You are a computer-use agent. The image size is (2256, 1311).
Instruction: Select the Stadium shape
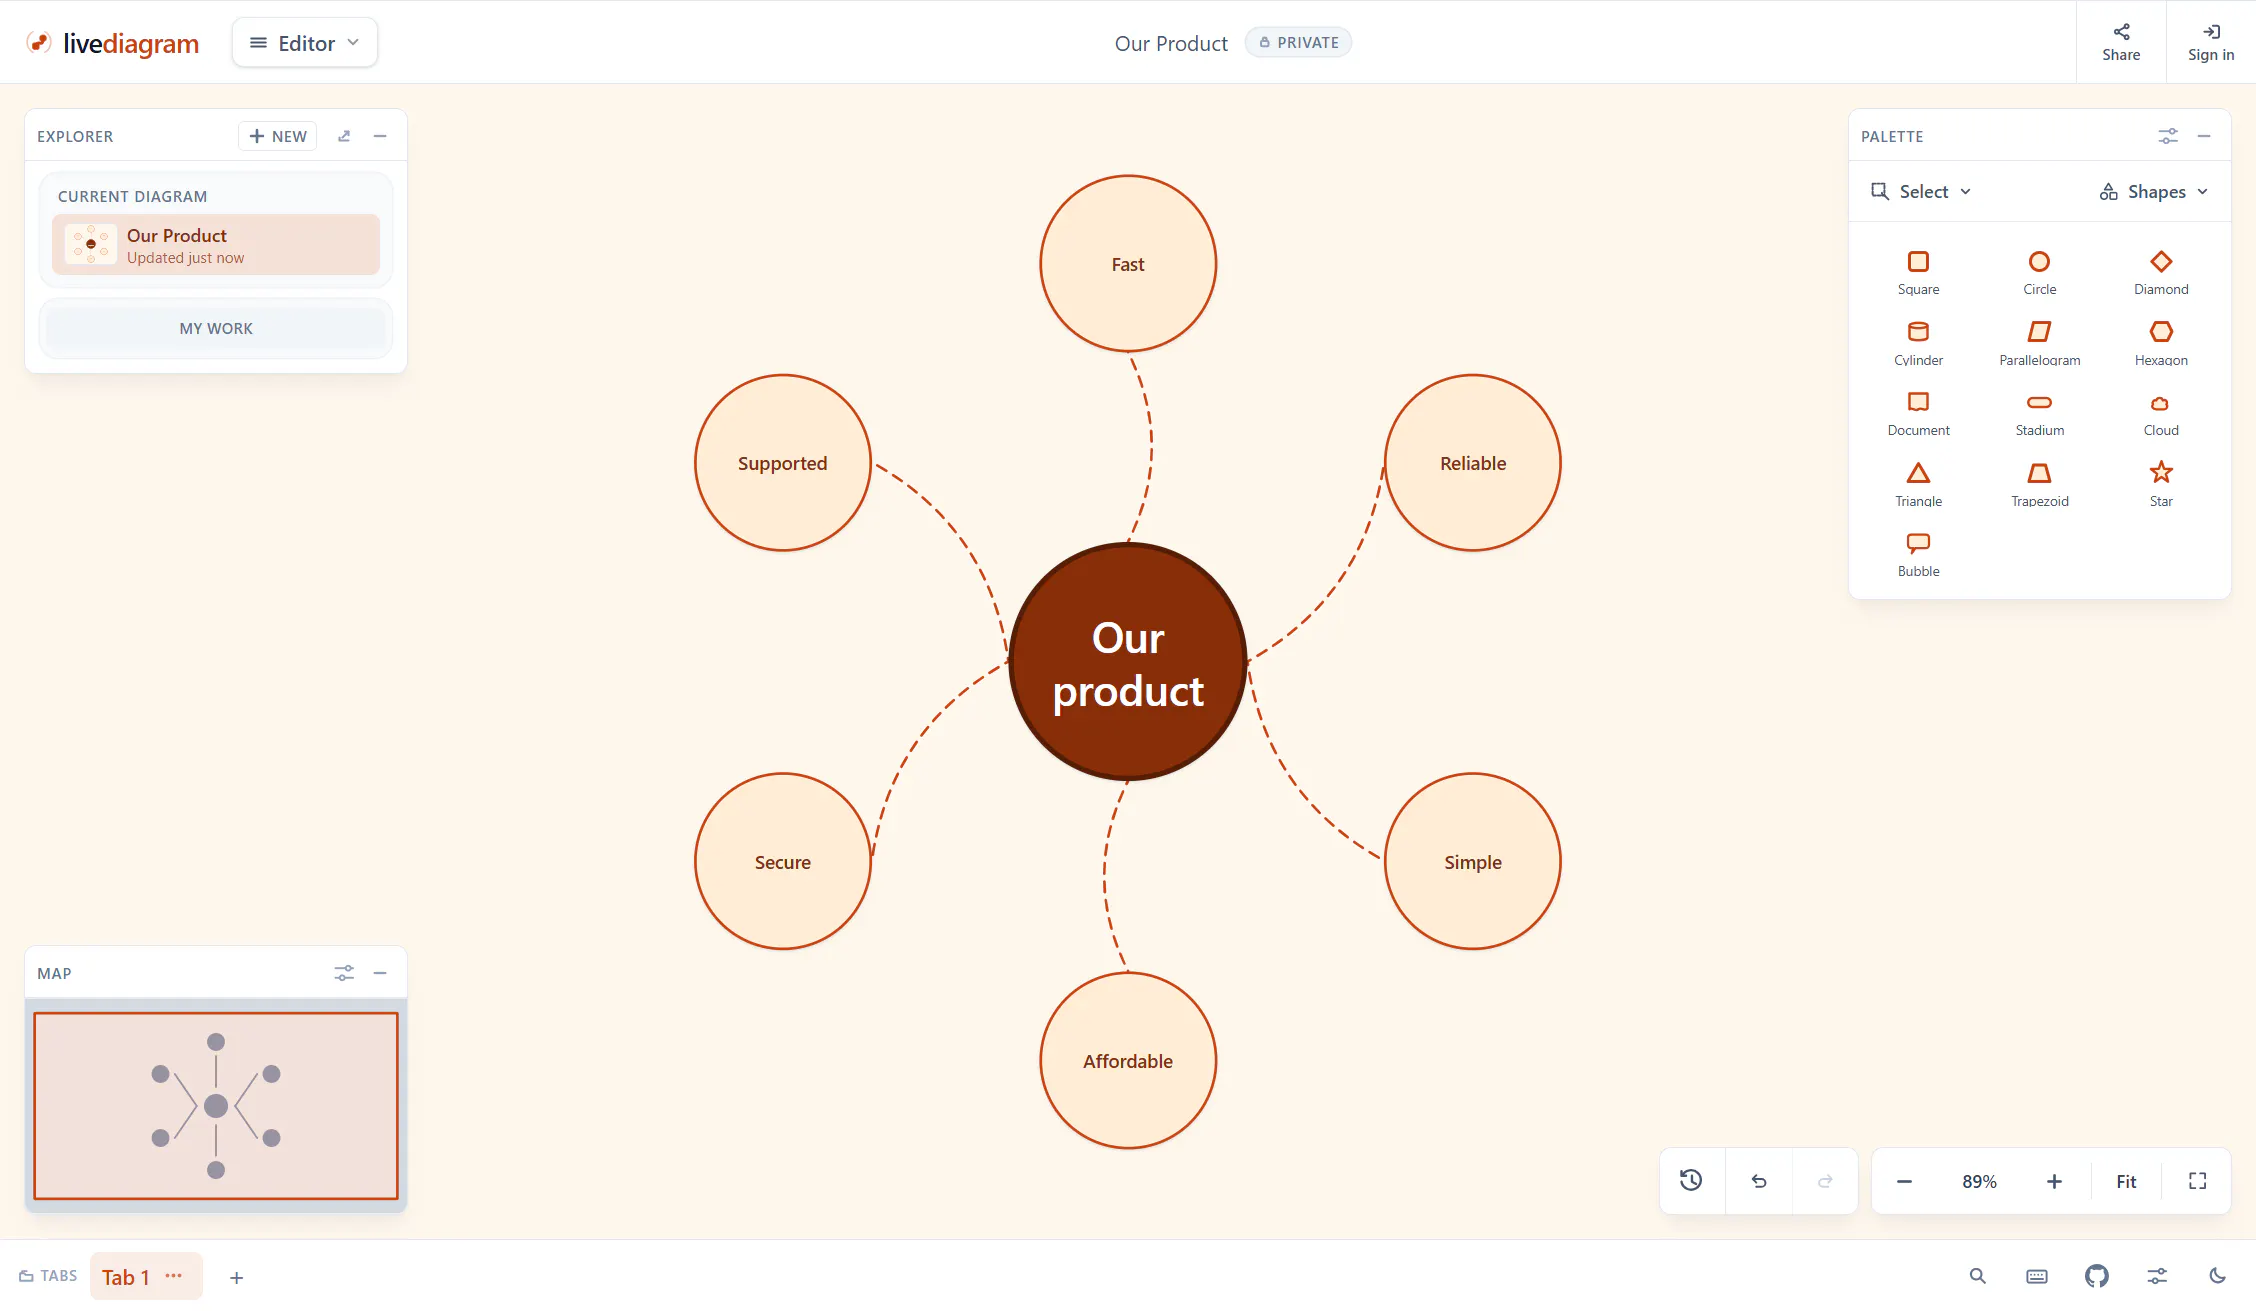click(2039, 413)
